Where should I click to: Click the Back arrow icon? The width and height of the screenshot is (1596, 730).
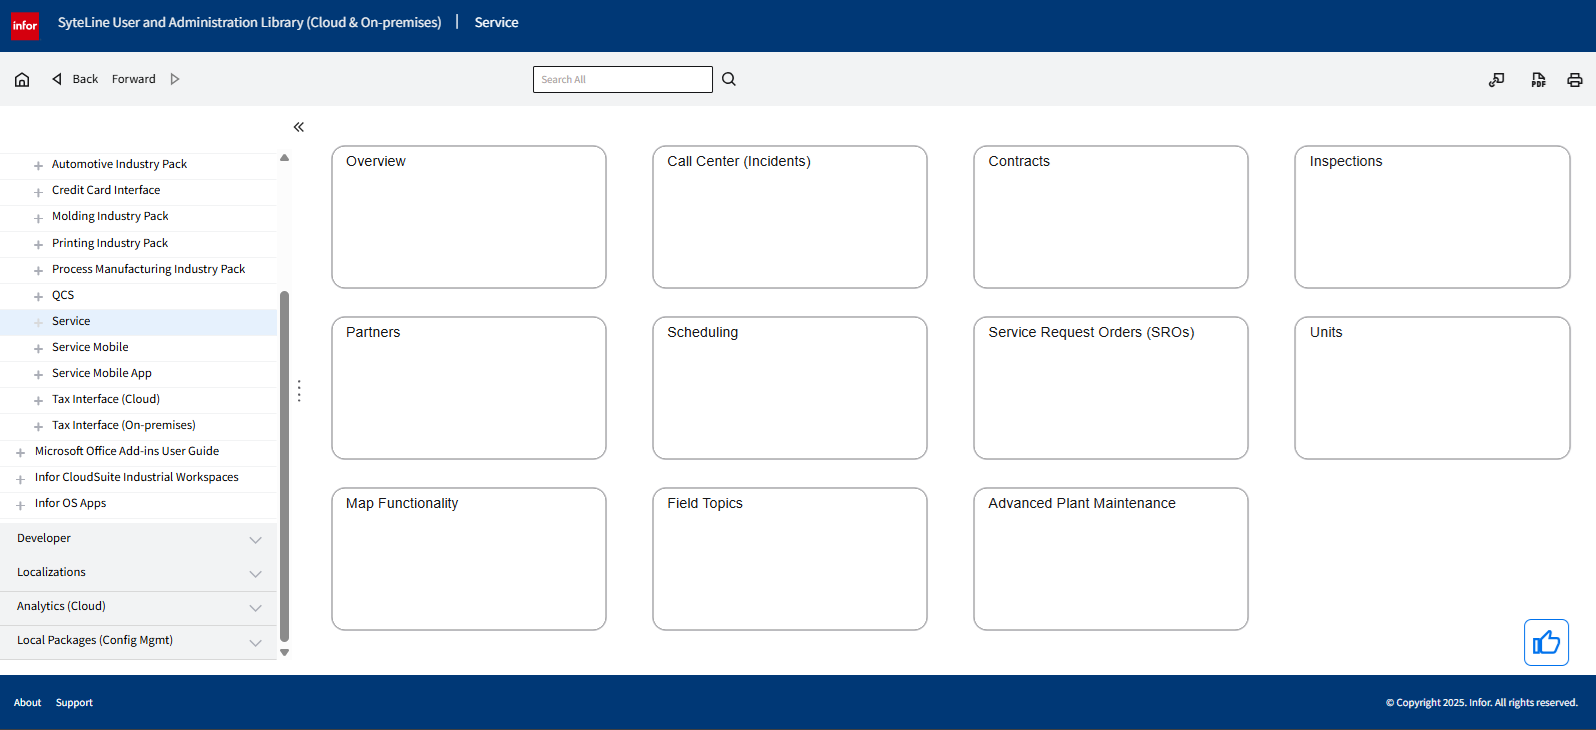point(57,79)
